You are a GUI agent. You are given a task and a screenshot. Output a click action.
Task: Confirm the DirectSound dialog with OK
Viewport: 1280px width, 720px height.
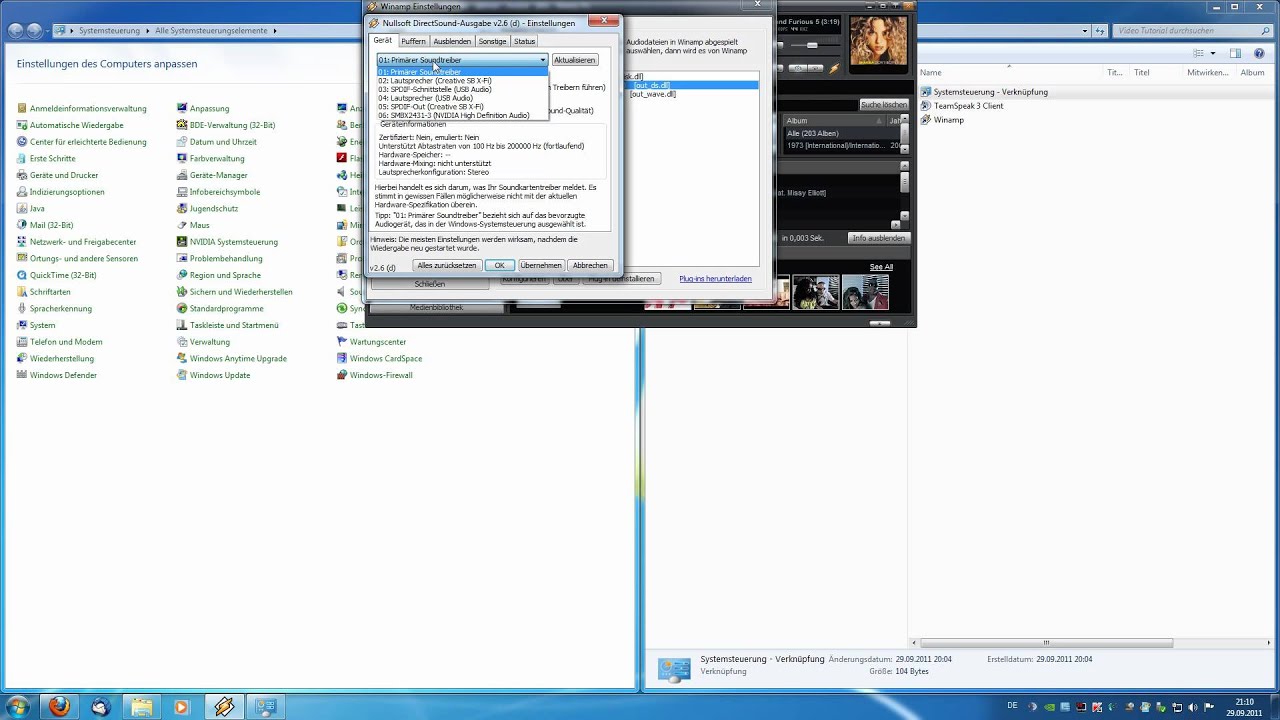499,265
